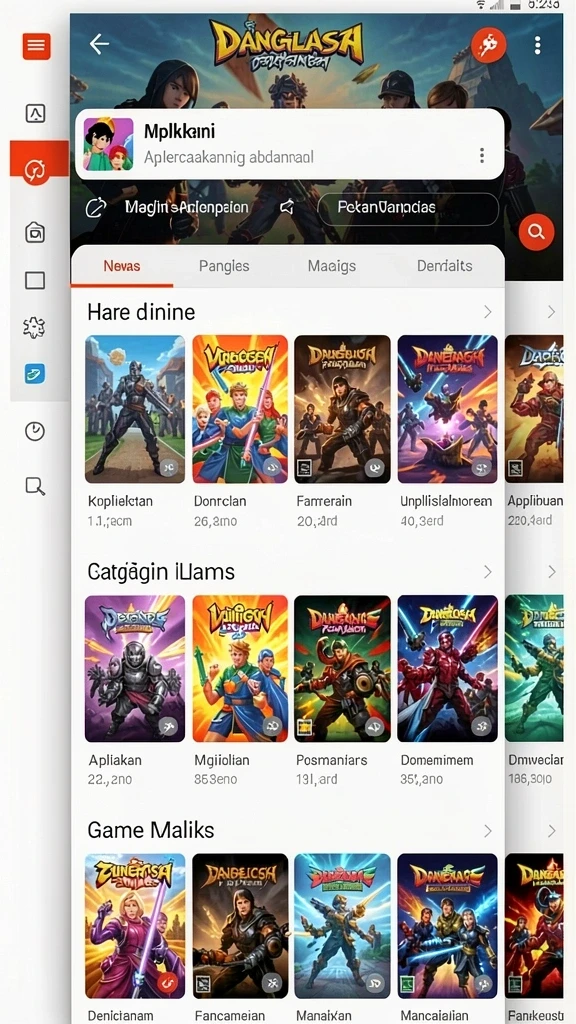Open the Apliakan game thumbnail
The height and width of the screenshot is (1024, 576).
pos(135,668)
